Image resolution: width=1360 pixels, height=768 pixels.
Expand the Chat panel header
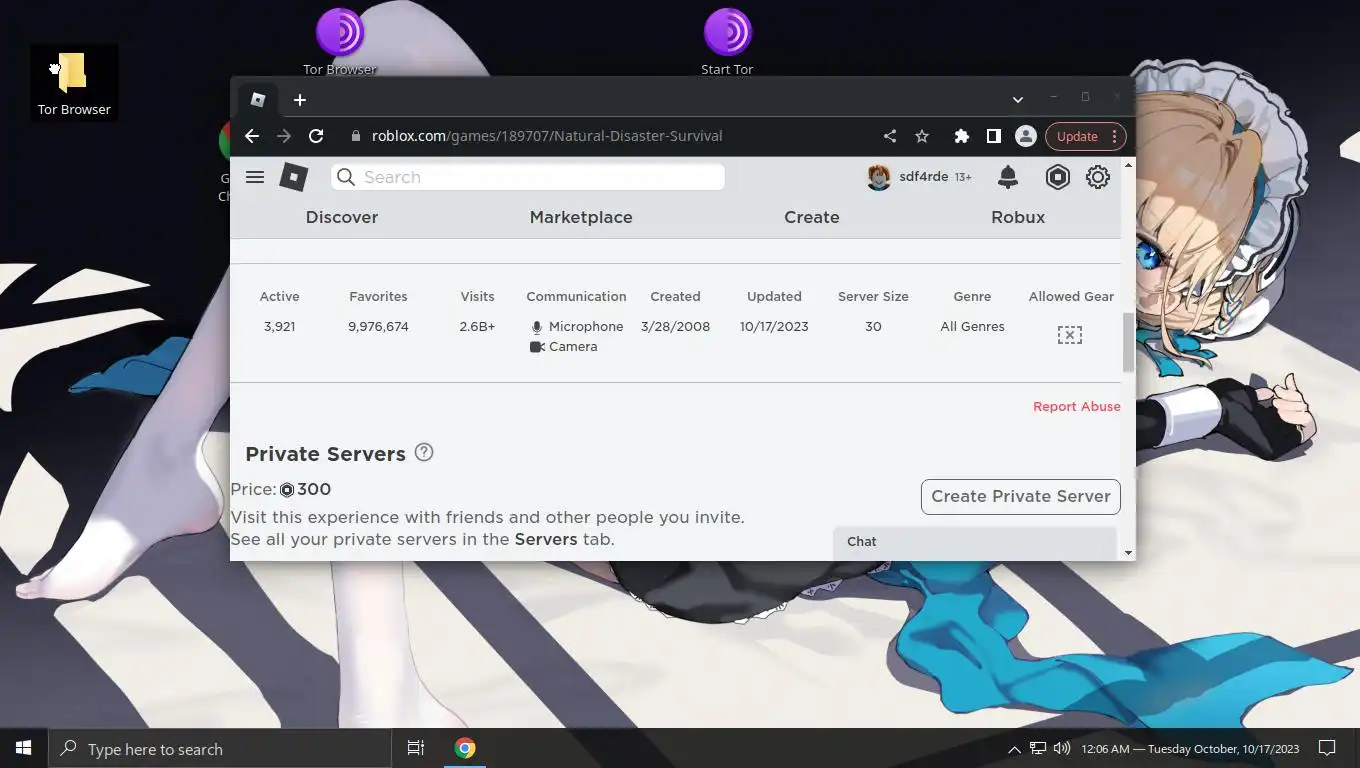(975, 541)
